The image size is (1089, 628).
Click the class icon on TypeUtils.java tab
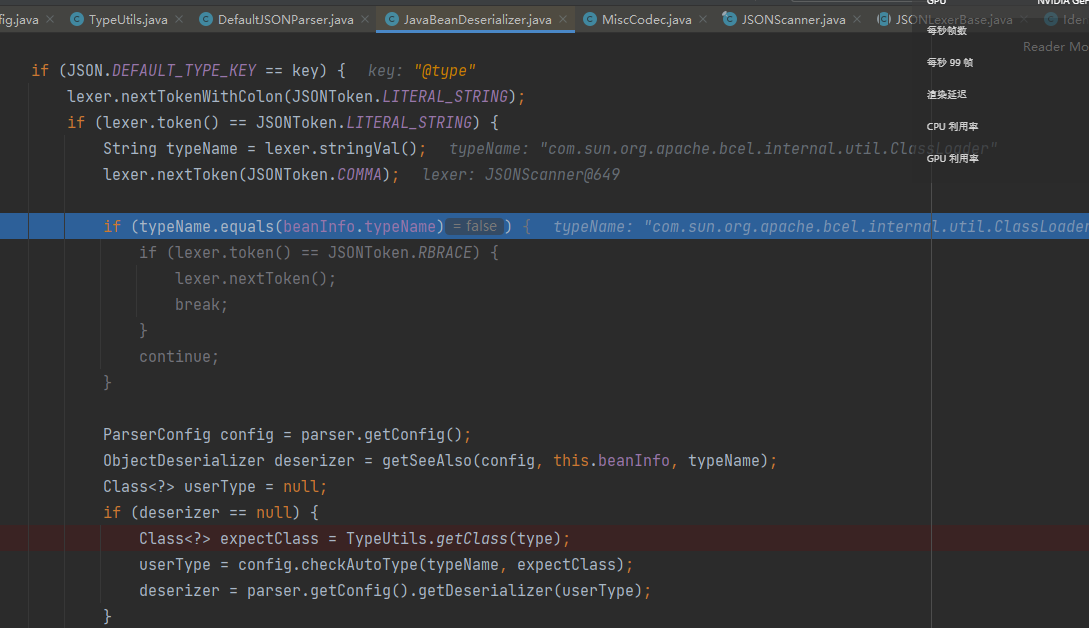pyautogui.click(x=77, y=19)
